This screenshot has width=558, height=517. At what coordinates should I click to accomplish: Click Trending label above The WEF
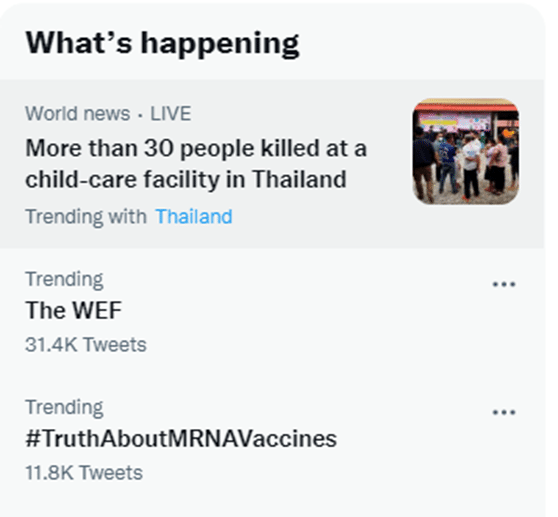64,279
